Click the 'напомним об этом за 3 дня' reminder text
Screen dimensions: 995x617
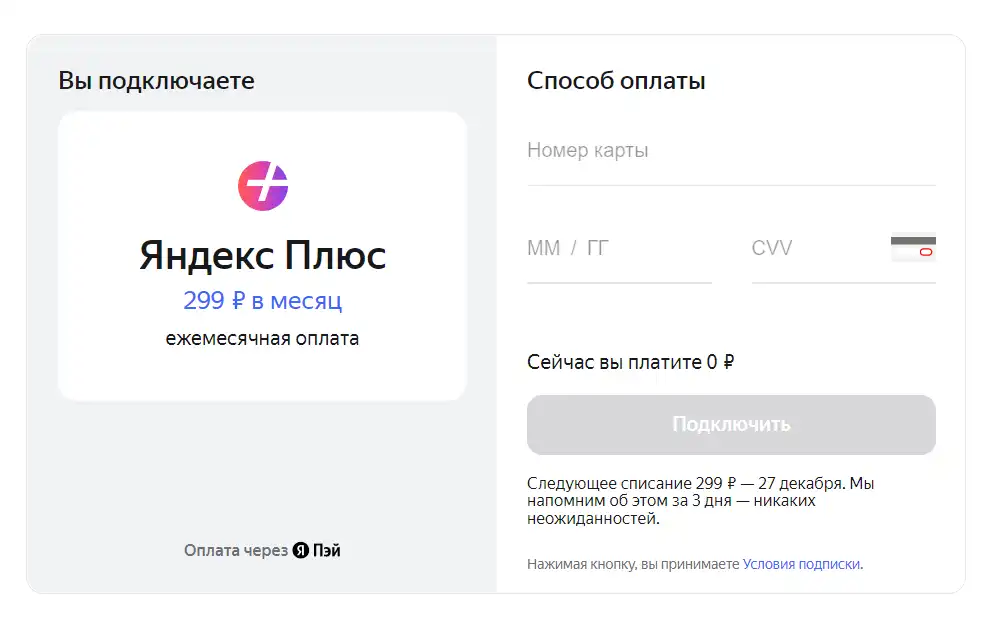629,501
